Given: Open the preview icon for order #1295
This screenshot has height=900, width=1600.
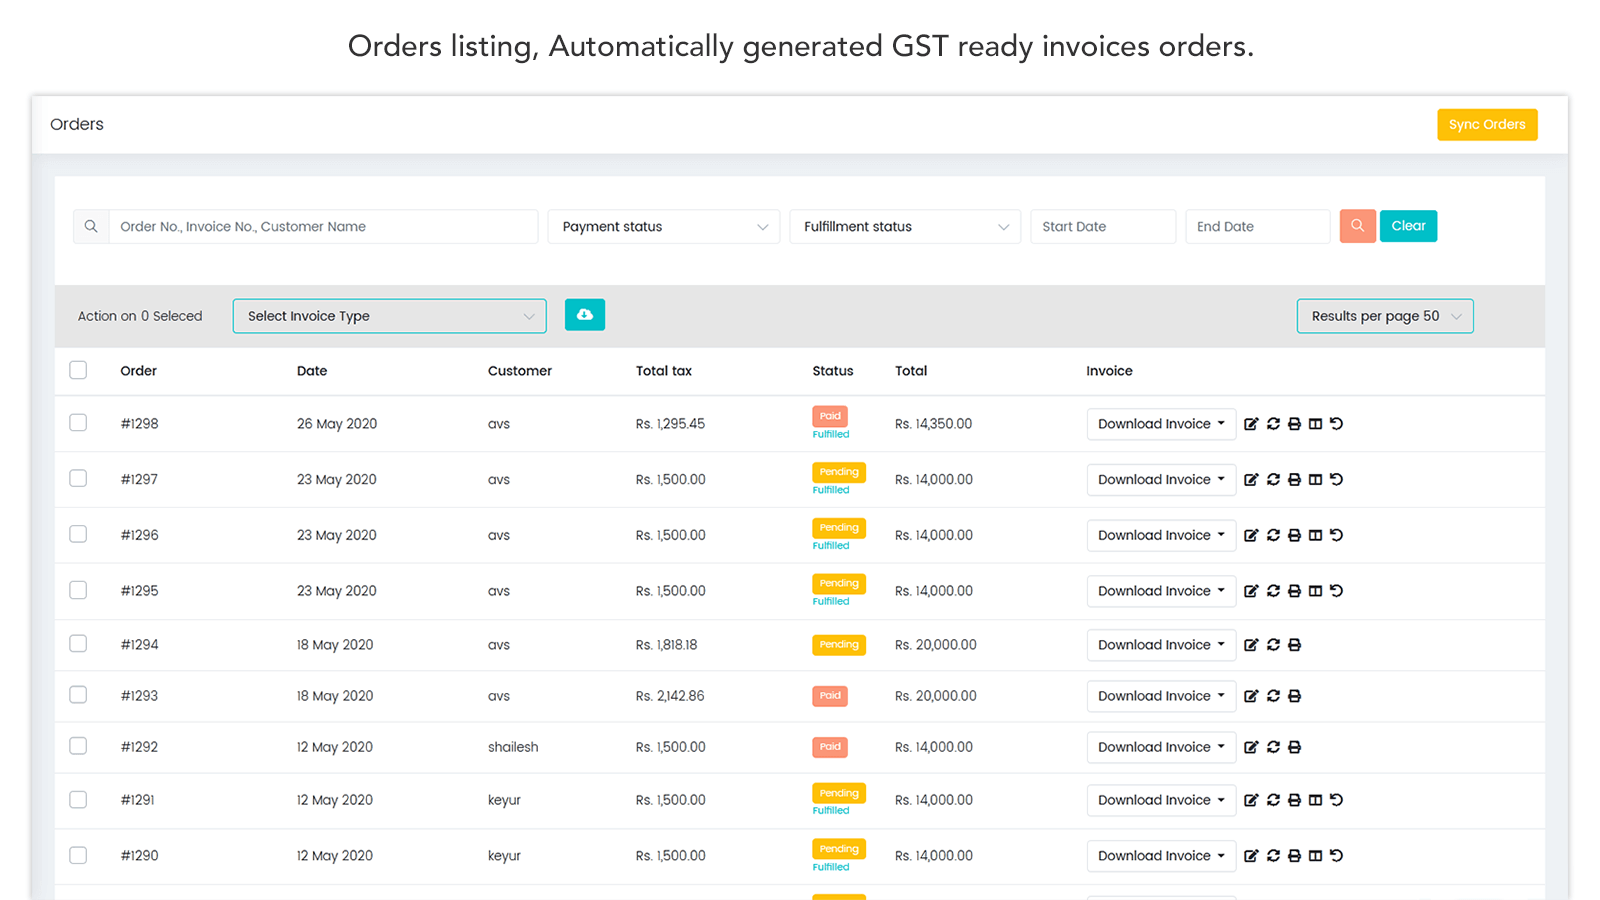Looking at the screenshot, I should point(1316,591).
